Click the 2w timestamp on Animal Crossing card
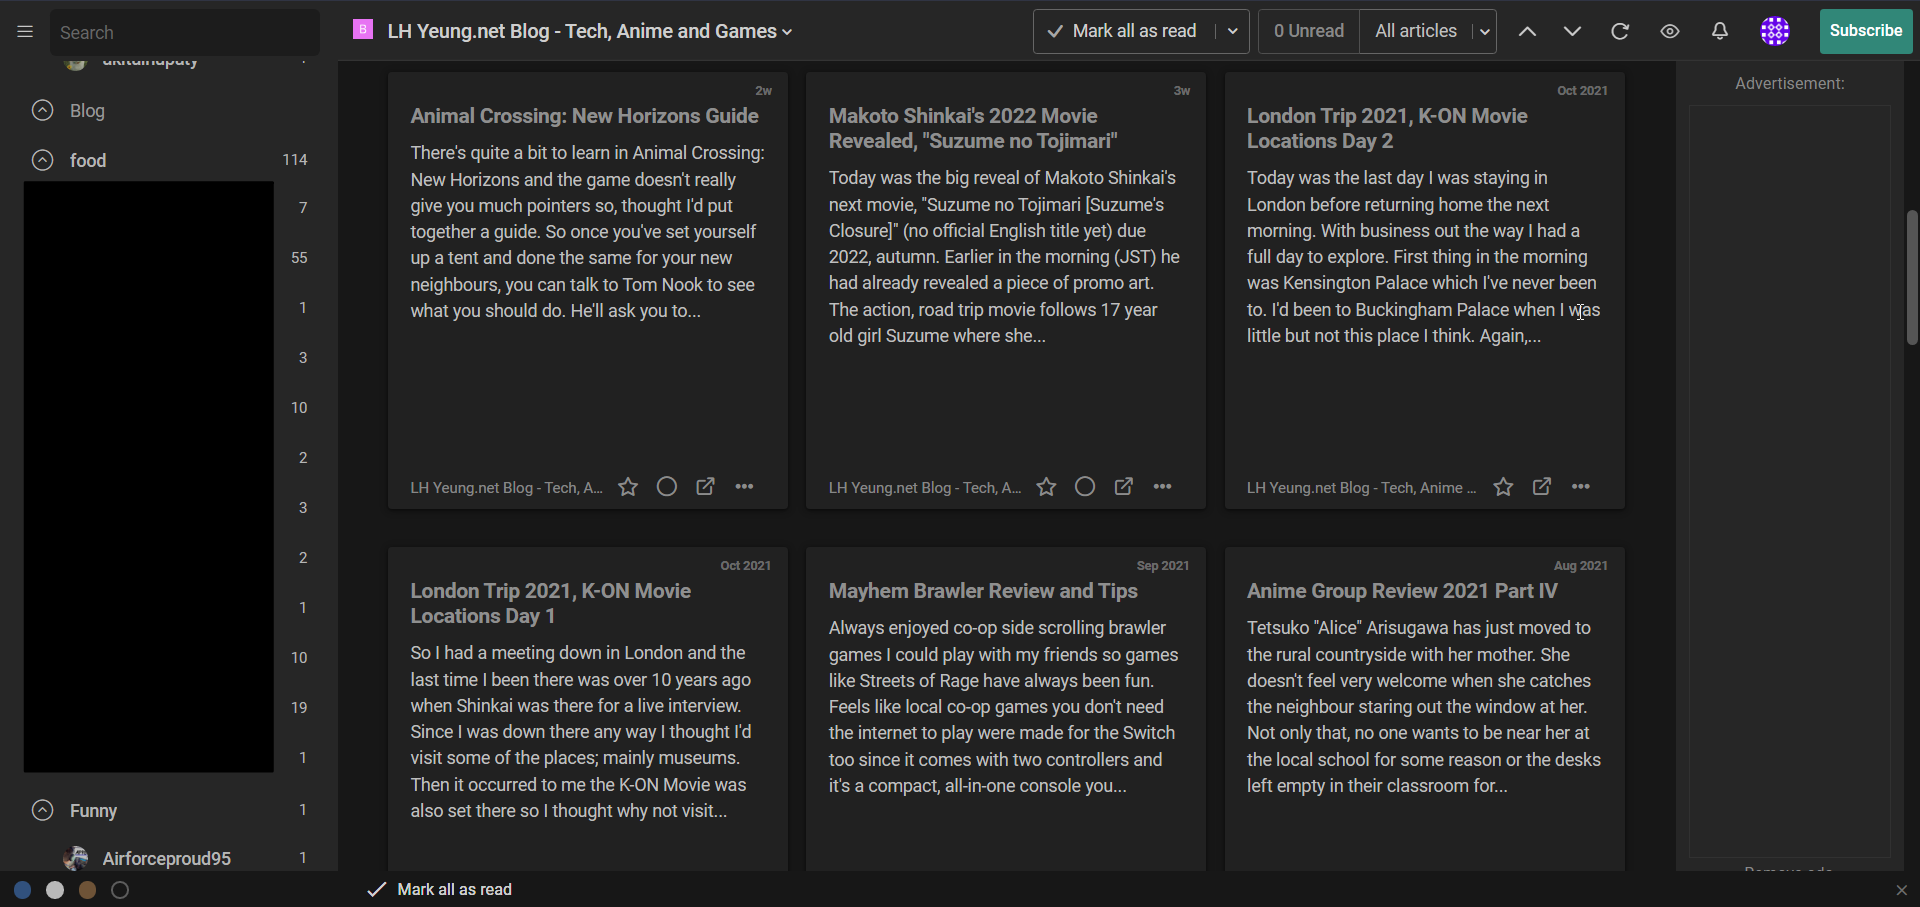This screenshot has height=907, width=1920. click(763, 91)
